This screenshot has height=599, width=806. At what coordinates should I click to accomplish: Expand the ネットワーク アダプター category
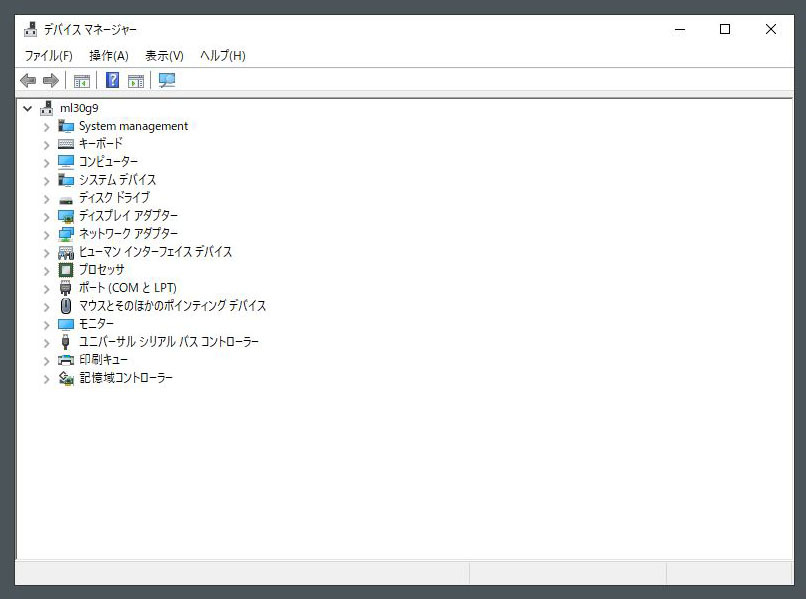coord(47,234)
